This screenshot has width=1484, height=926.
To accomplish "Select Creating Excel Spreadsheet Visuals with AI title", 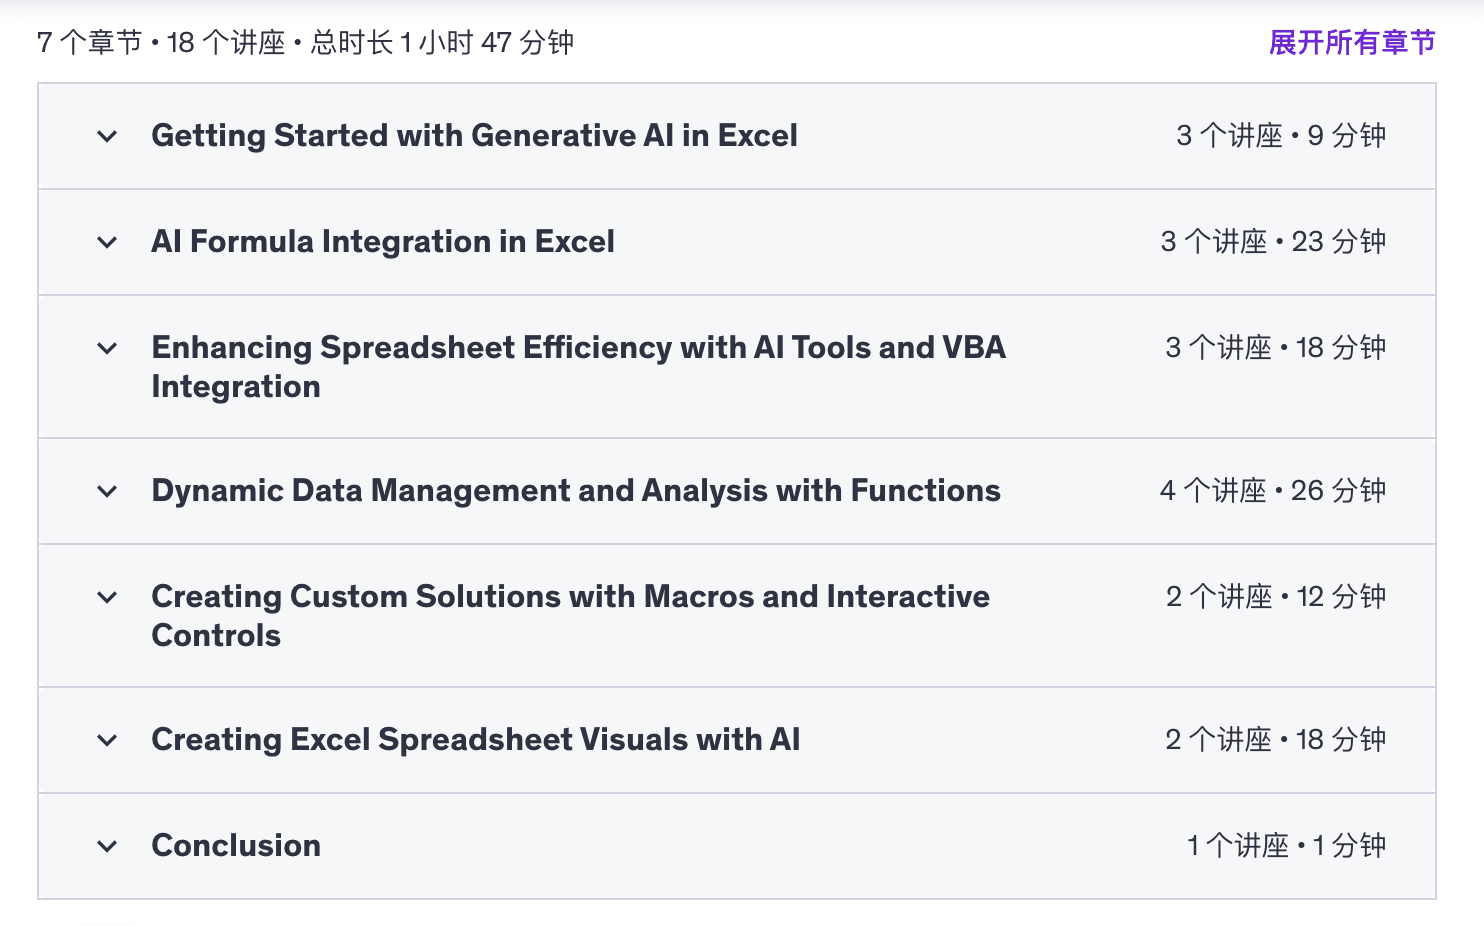I will click(476, 739).
